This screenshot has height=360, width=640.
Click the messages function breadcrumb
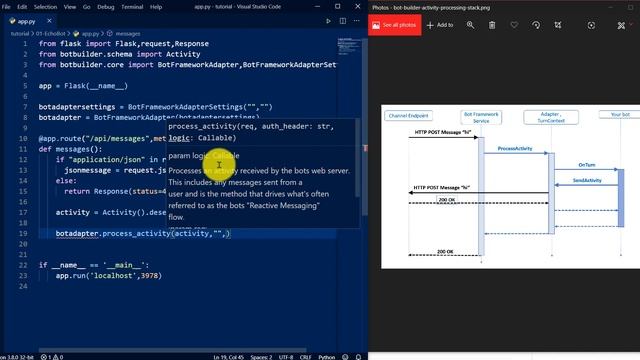[128, 34]
